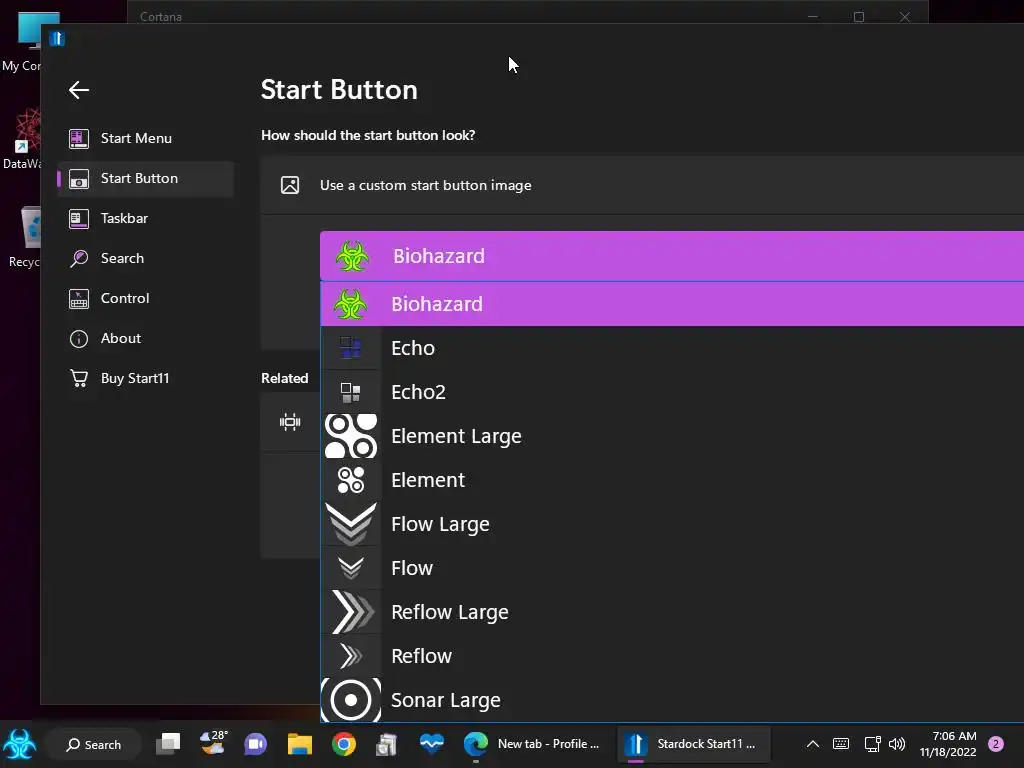The image size is (1024, 768).
Task: Click the Taskbar sidebar icon
Action: [x=79, y=218]
